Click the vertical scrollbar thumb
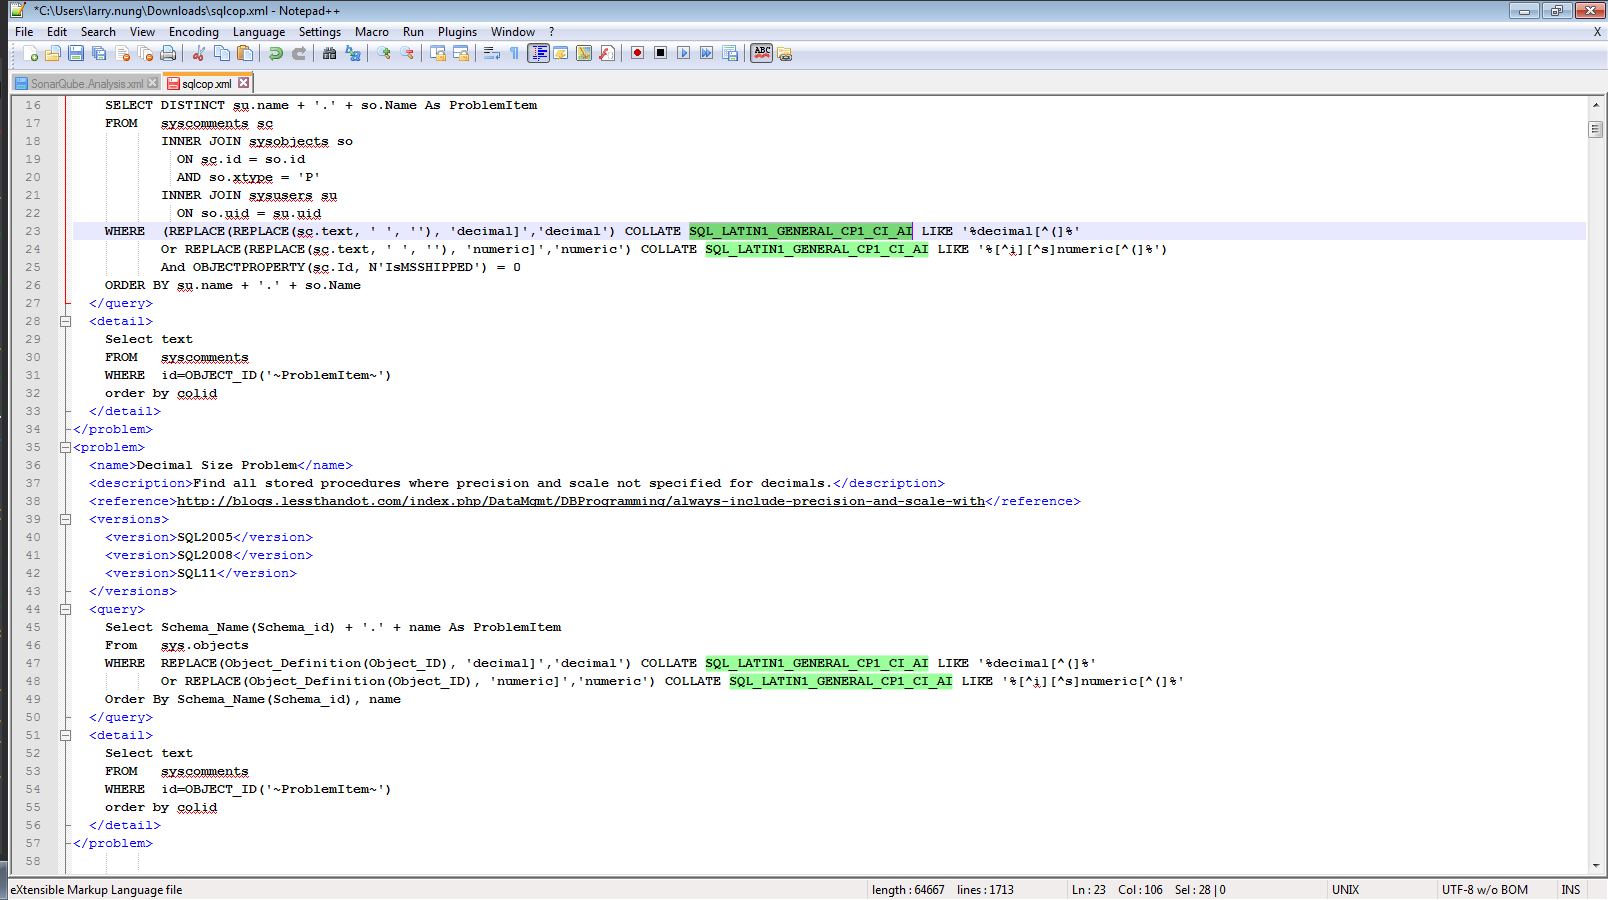The image size is (1608, 900). coord(1596,129)
